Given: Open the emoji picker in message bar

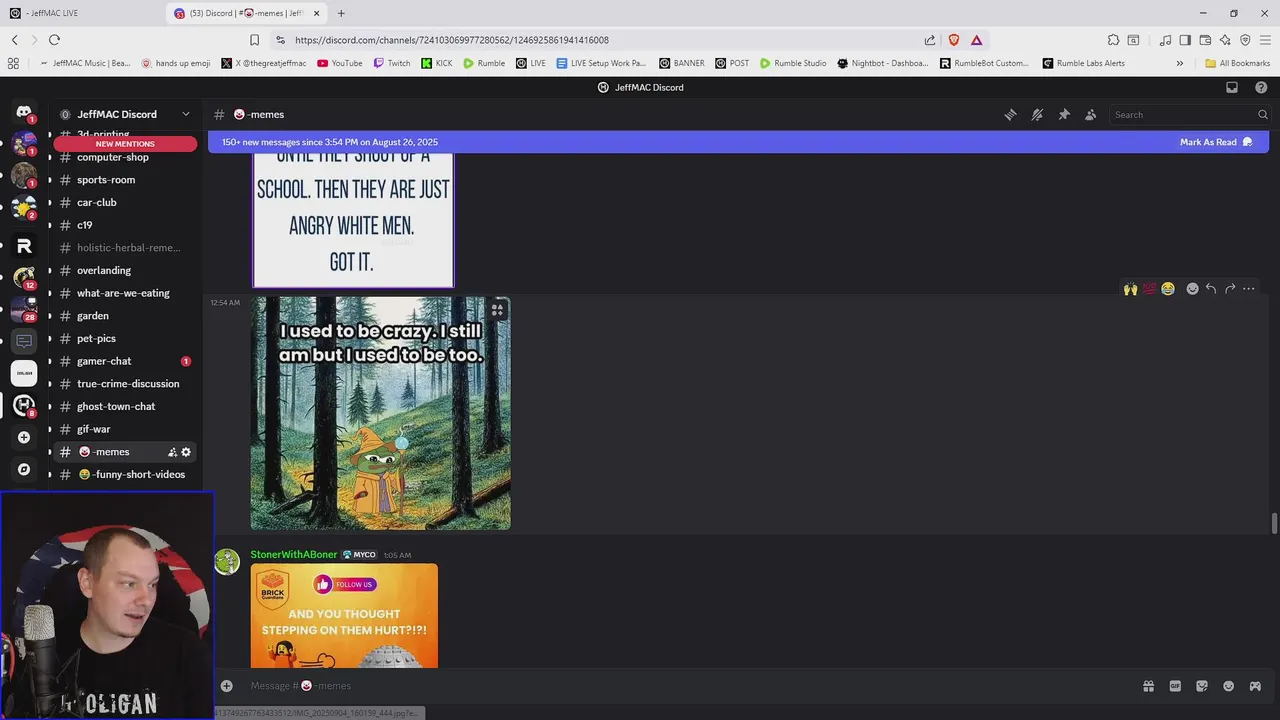Looking at the screenshot, I should point(1229,686).
